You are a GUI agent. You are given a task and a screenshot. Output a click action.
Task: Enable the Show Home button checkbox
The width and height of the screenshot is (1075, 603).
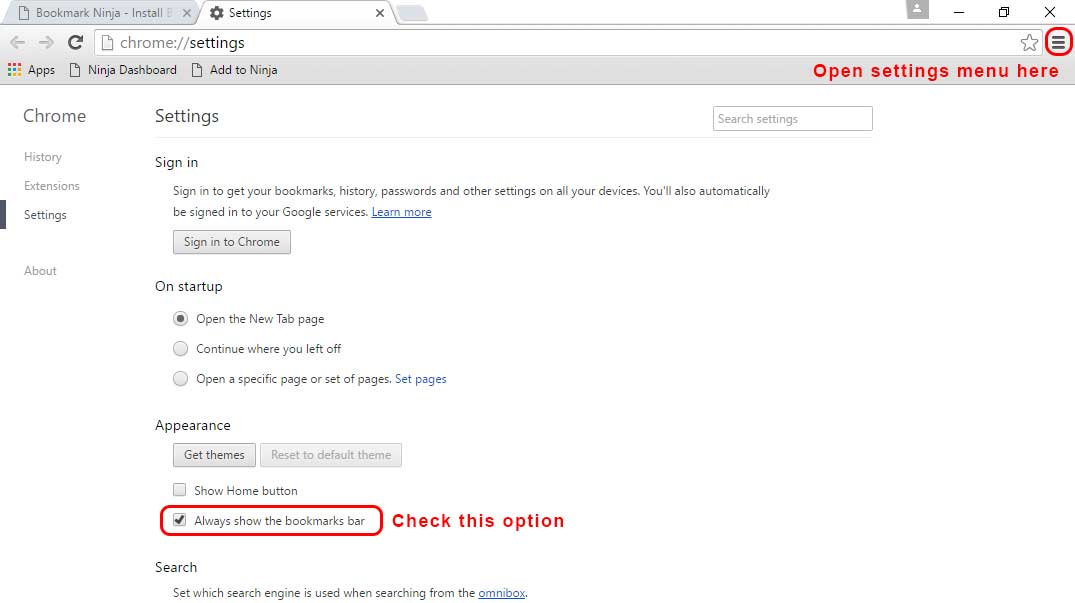pos(180,490)
